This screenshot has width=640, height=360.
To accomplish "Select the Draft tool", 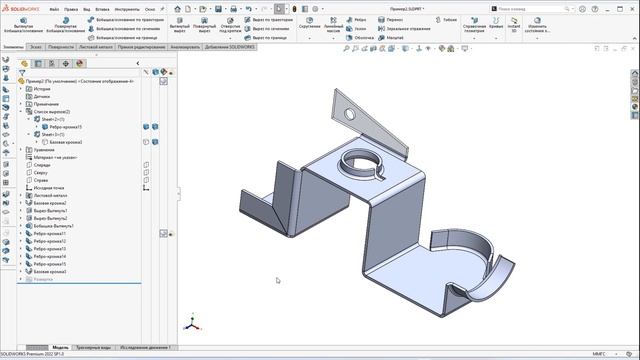I will [x=356, y=29].
